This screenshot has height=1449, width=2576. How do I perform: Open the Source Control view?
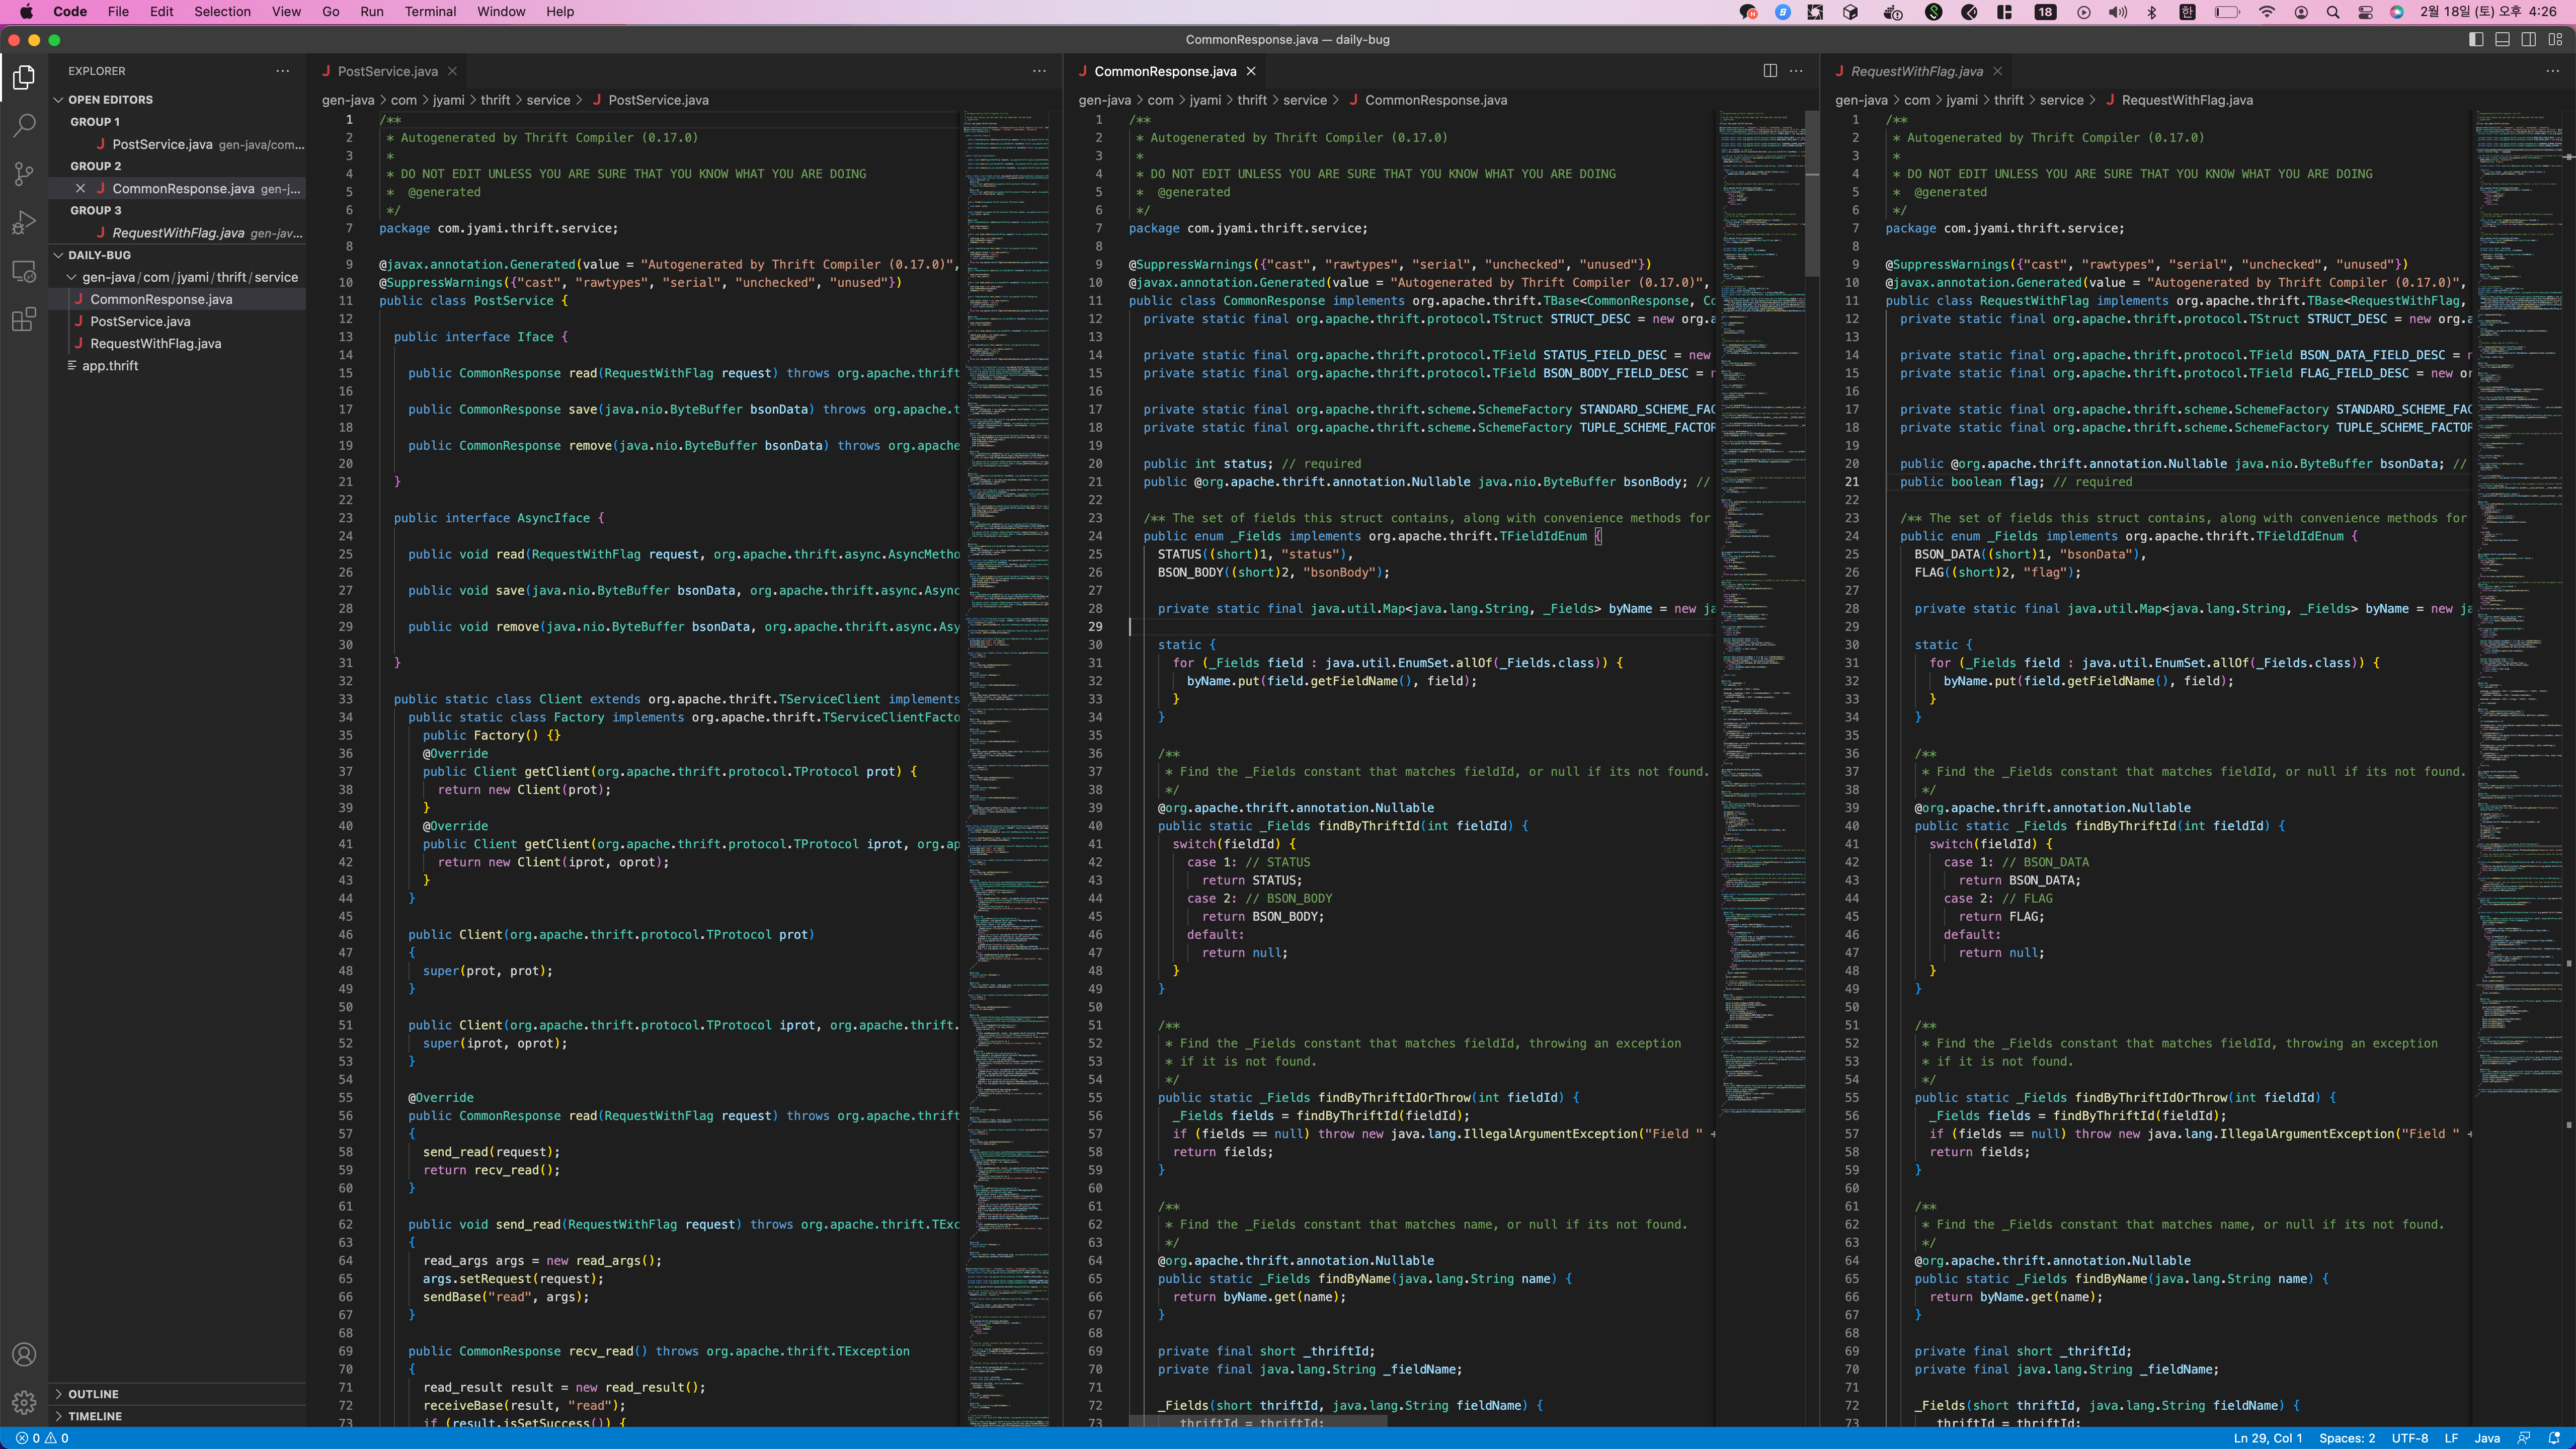click(24, 174)
